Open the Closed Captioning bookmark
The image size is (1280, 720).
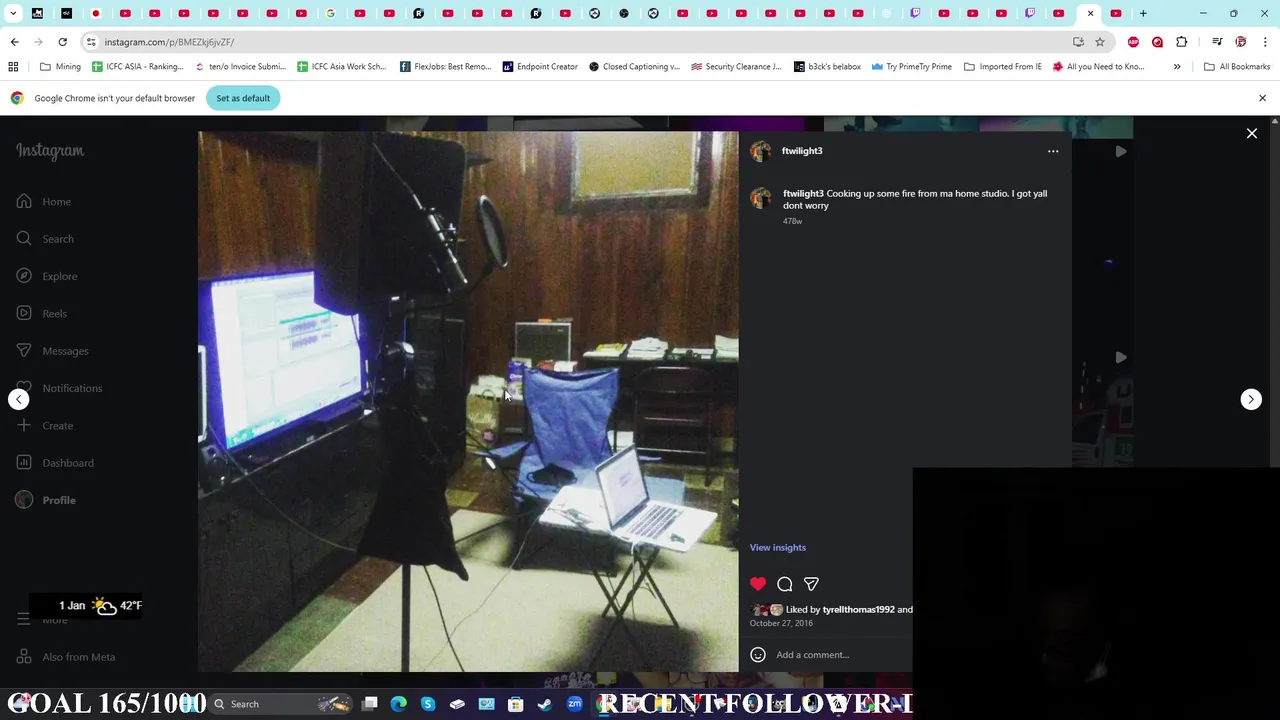(x=634, y=67)
